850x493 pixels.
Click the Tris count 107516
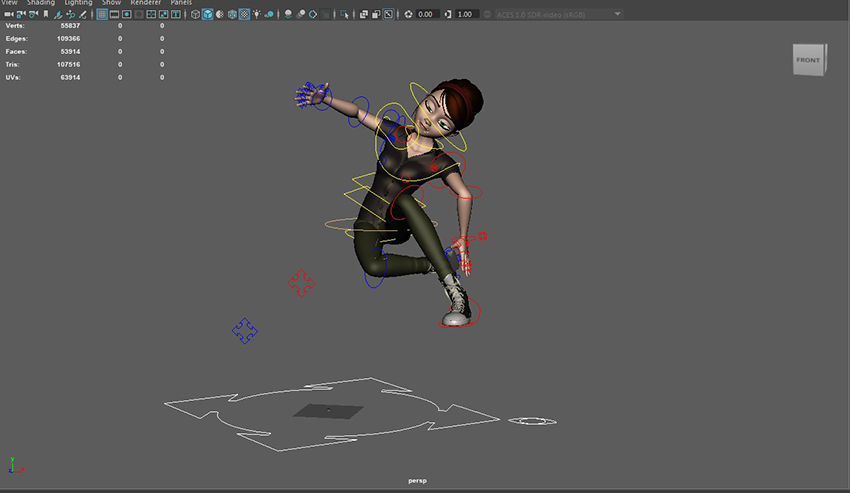pyautogui.click(x=68, y=65)
